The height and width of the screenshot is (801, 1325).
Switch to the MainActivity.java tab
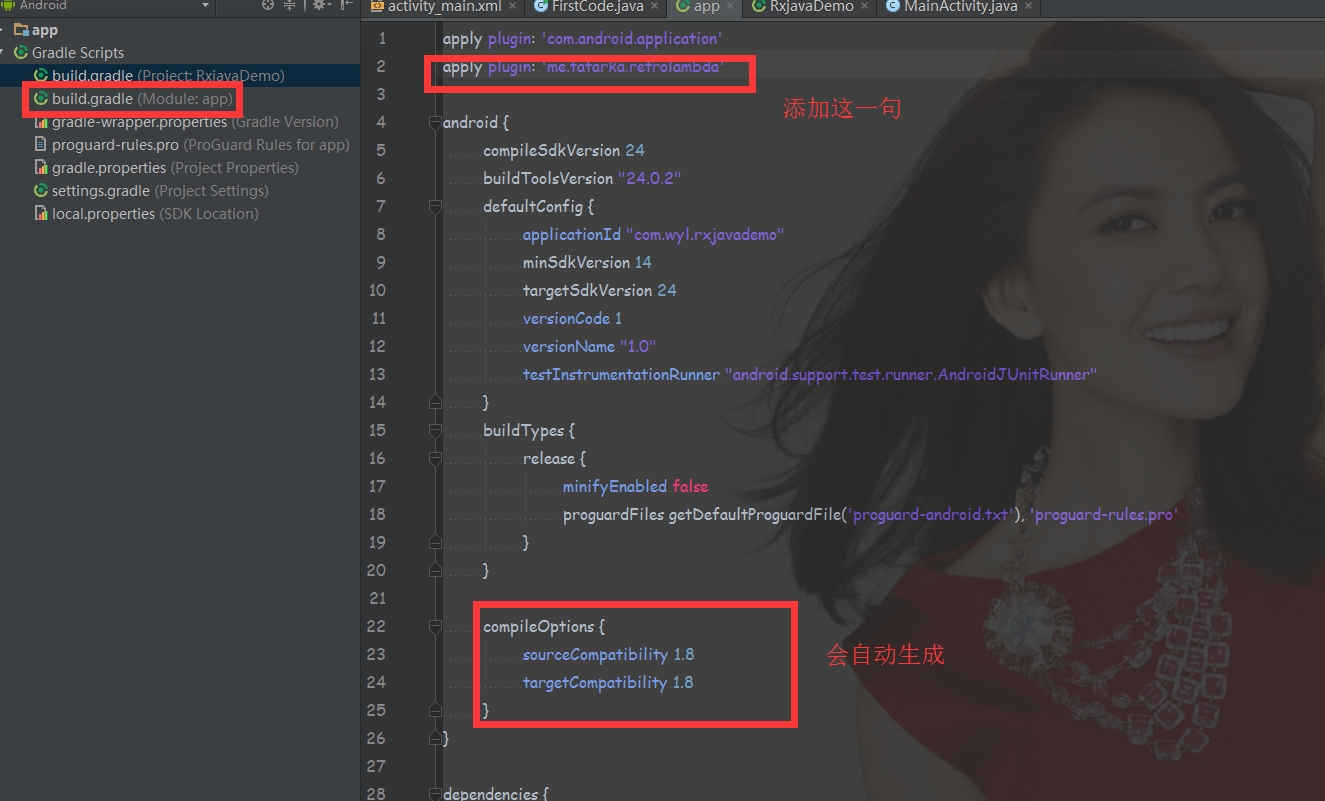click(x=960, y=6)
